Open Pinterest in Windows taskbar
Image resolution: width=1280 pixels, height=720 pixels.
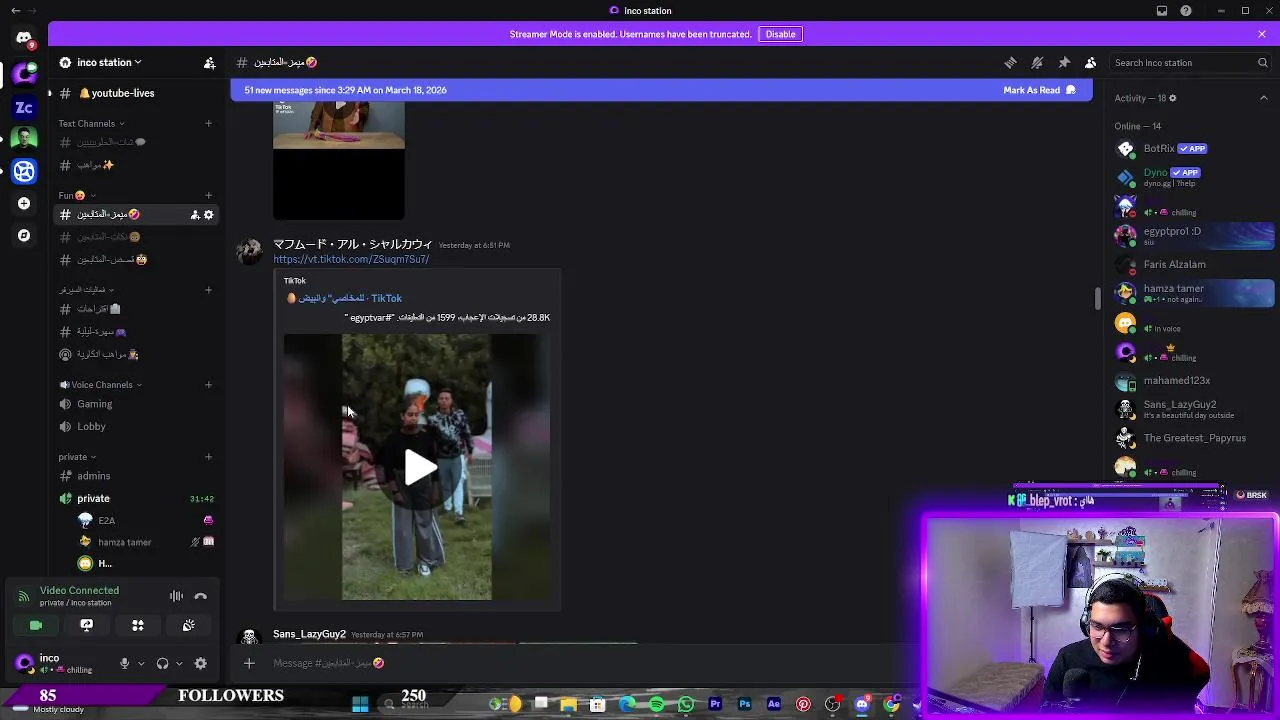(x=803, y=705)
